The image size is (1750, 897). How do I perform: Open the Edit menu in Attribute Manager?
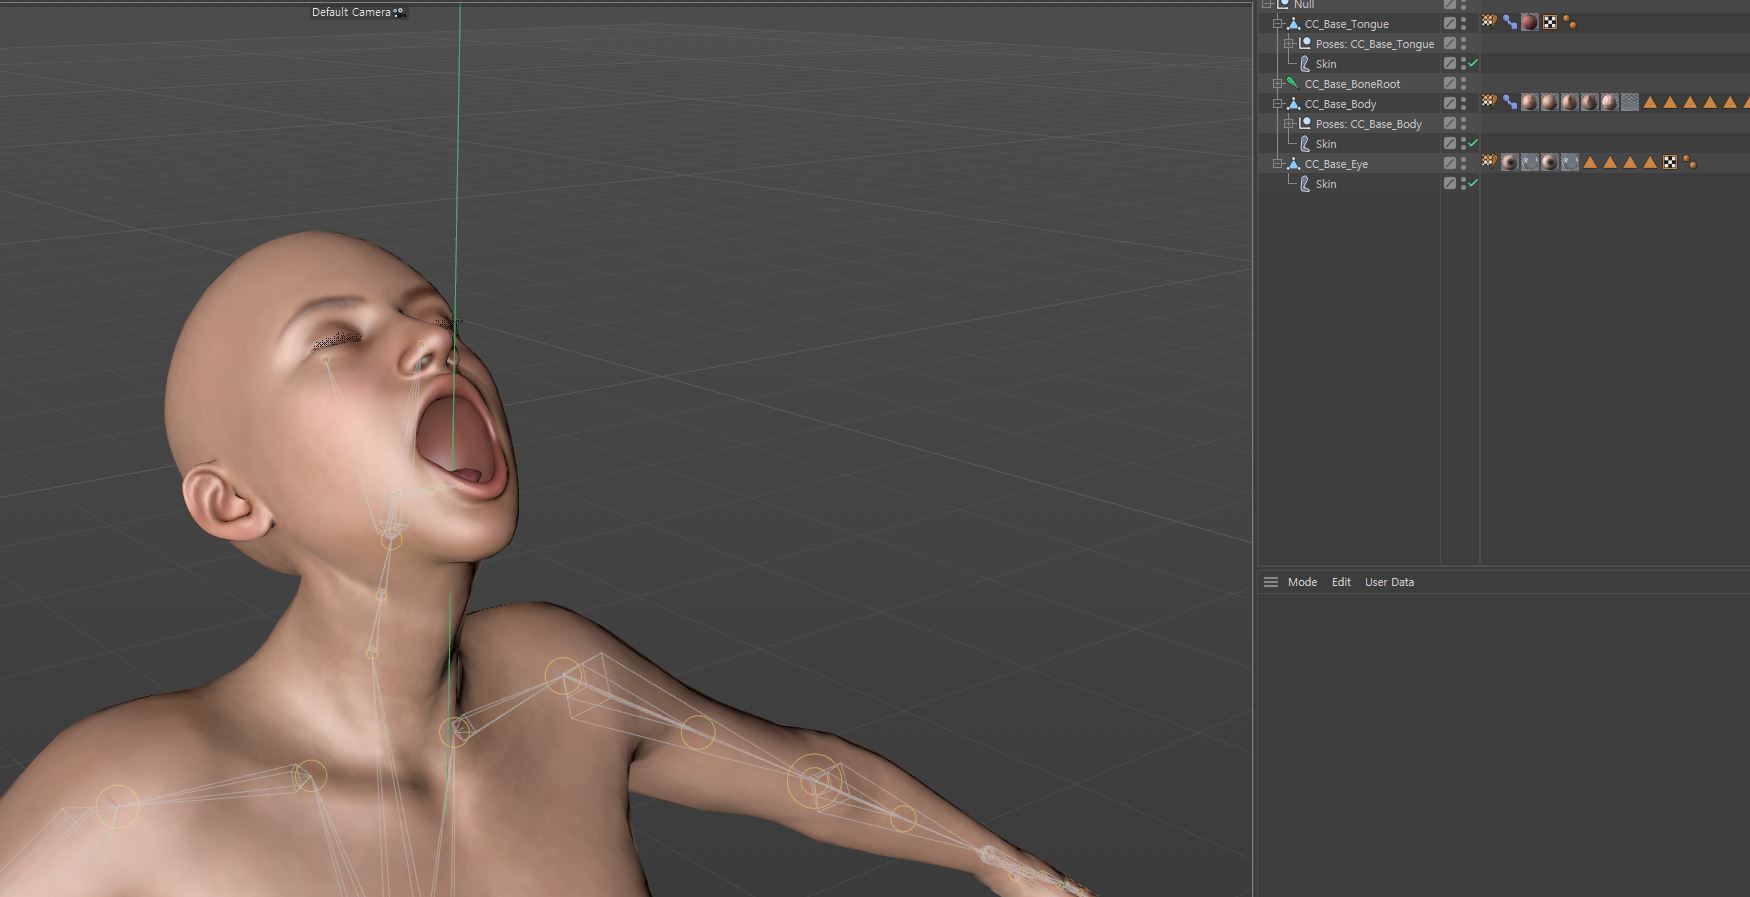click(1341, 582)
